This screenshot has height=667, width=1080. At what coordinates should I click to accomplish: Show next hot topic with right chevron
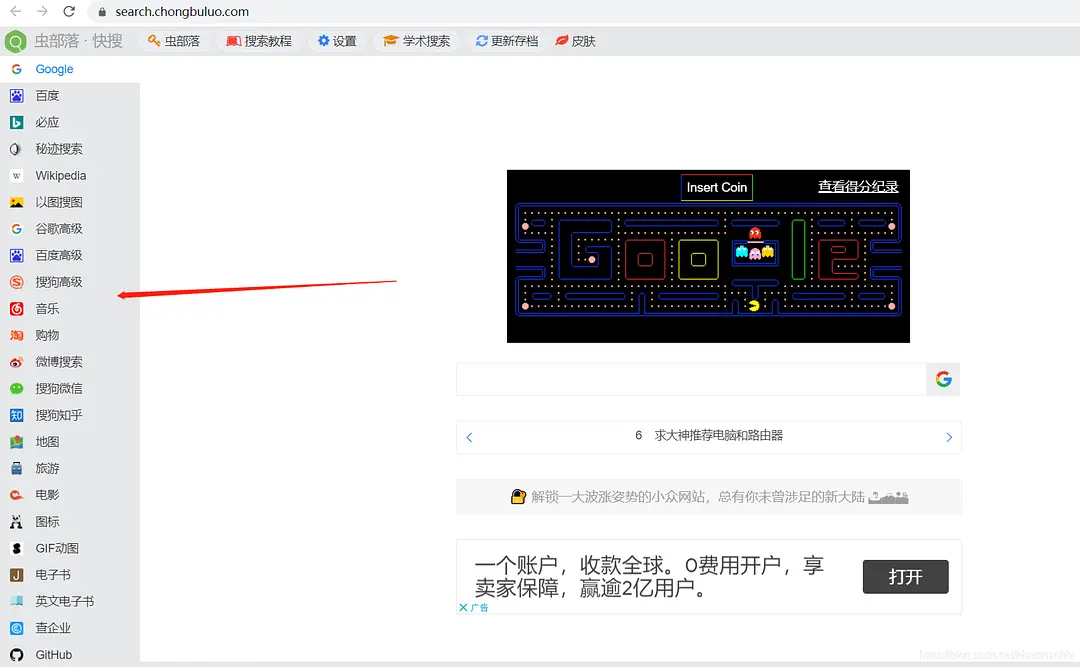(949, 437)
